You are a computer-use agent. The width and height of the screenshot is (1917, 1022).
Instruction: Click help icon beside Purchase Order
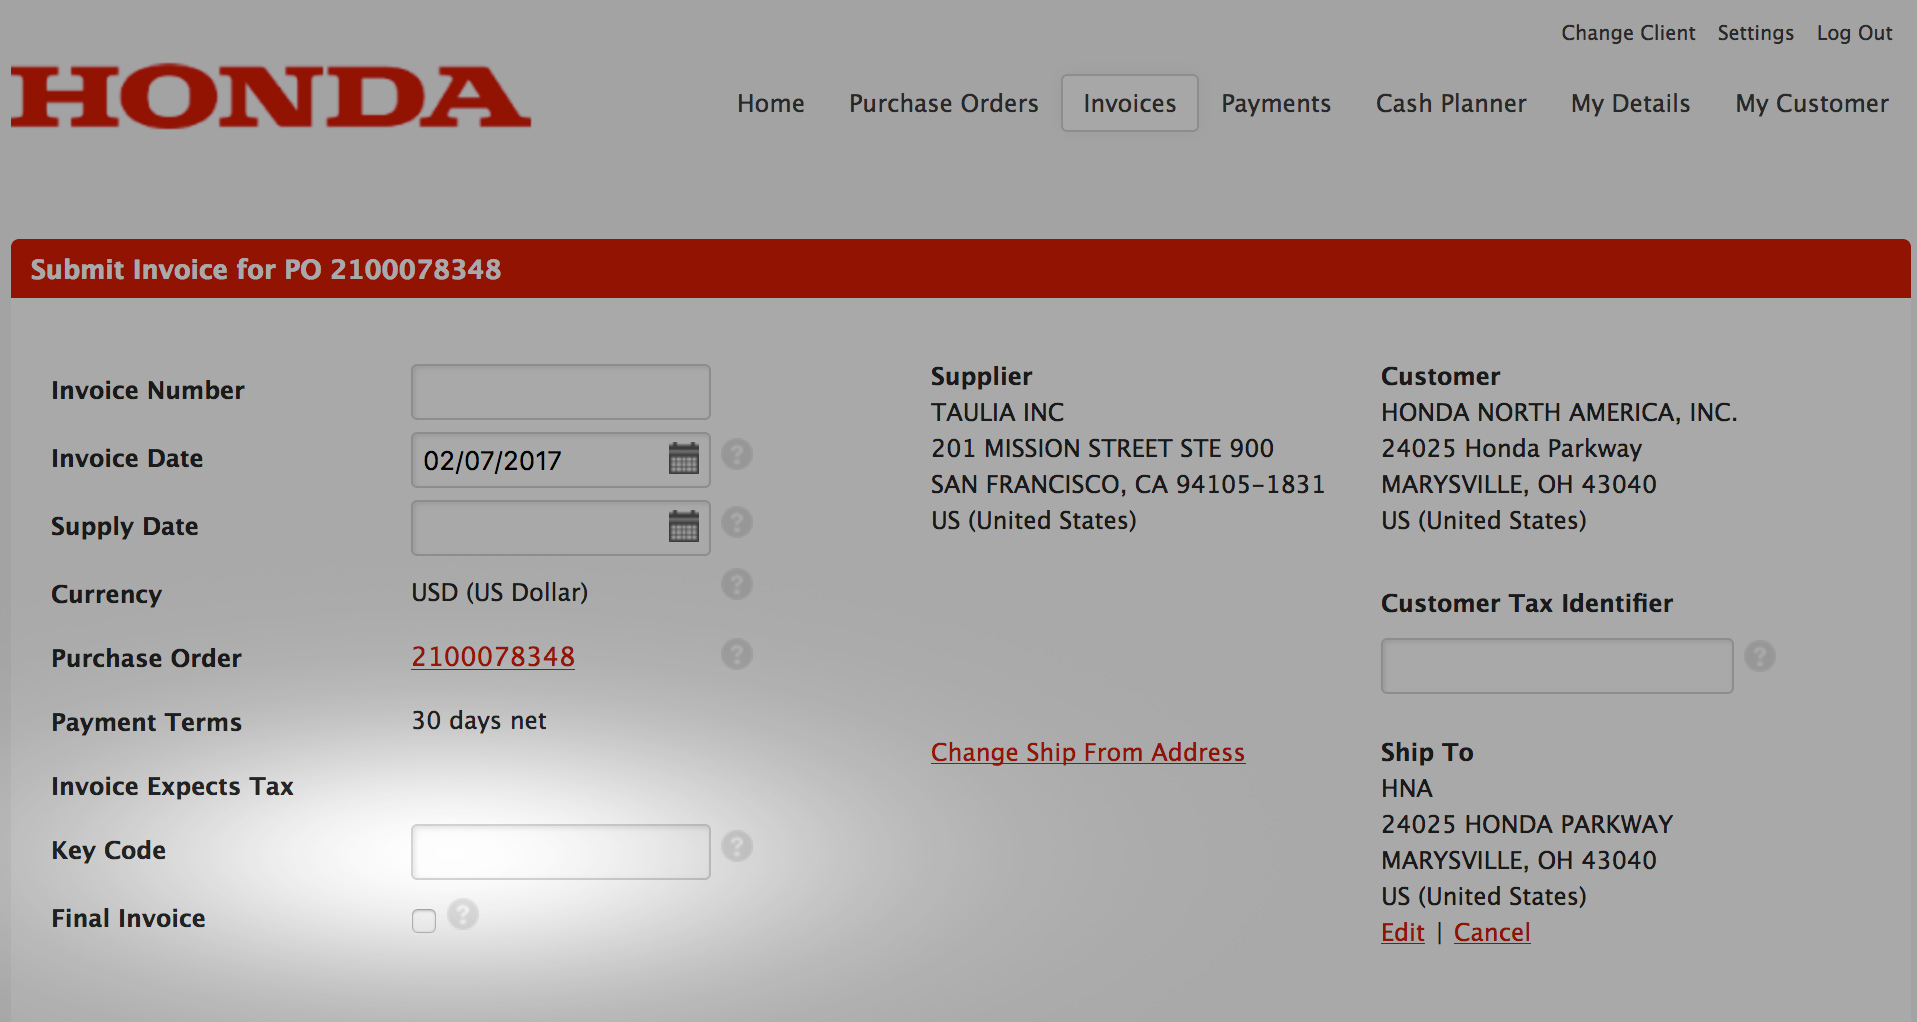pos(737,655)
